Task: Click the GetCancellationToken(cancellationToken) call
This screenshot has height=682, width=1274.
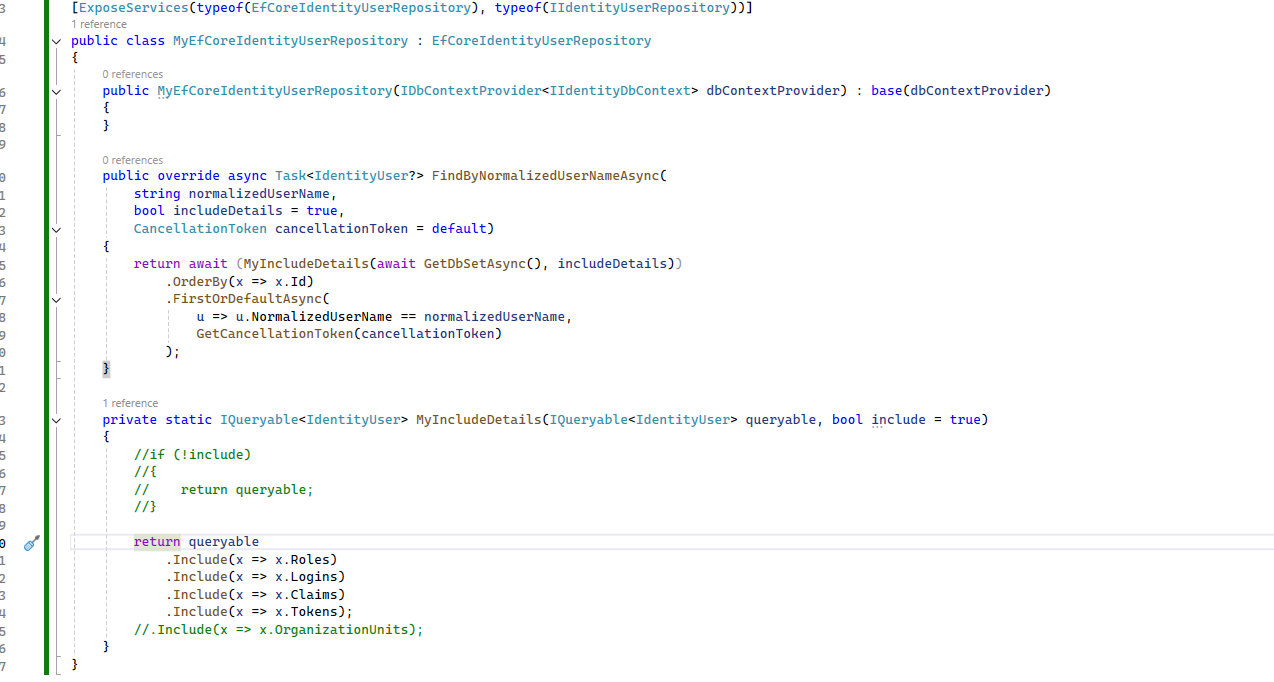Action: pyautogui.click(x=349, y=334)
